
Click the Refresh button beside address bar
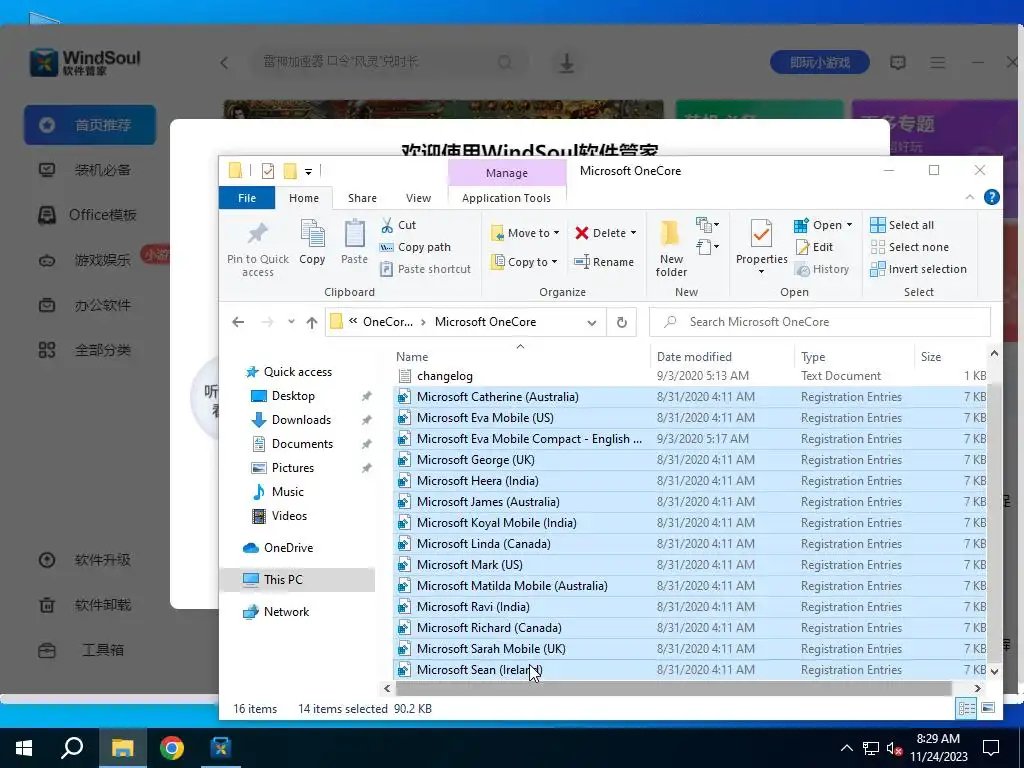tap(622, 322)
